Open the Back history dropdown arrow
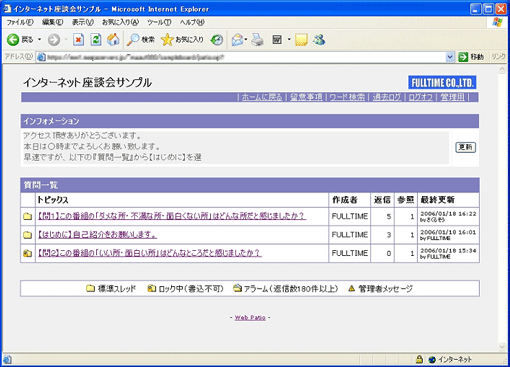The width and height of the screenshot is (510, 367). pyautogui.click(x=39, y=40)
